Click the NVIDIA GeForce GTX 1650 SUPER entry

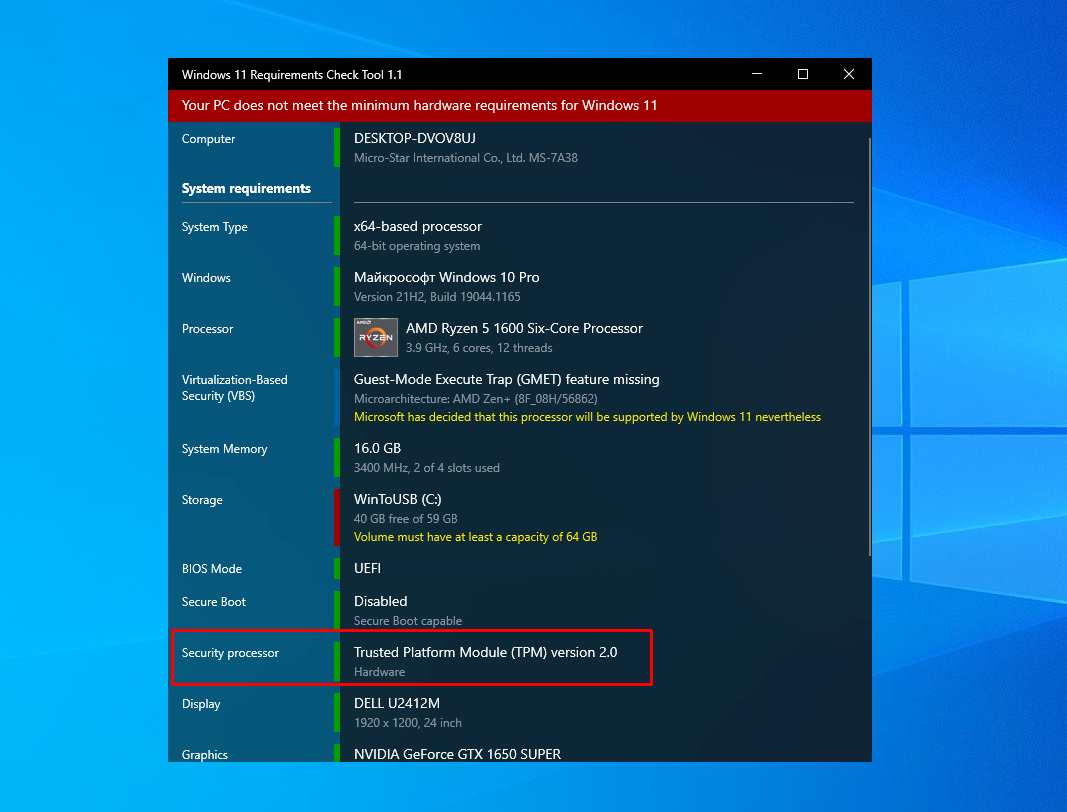(457, 754)
